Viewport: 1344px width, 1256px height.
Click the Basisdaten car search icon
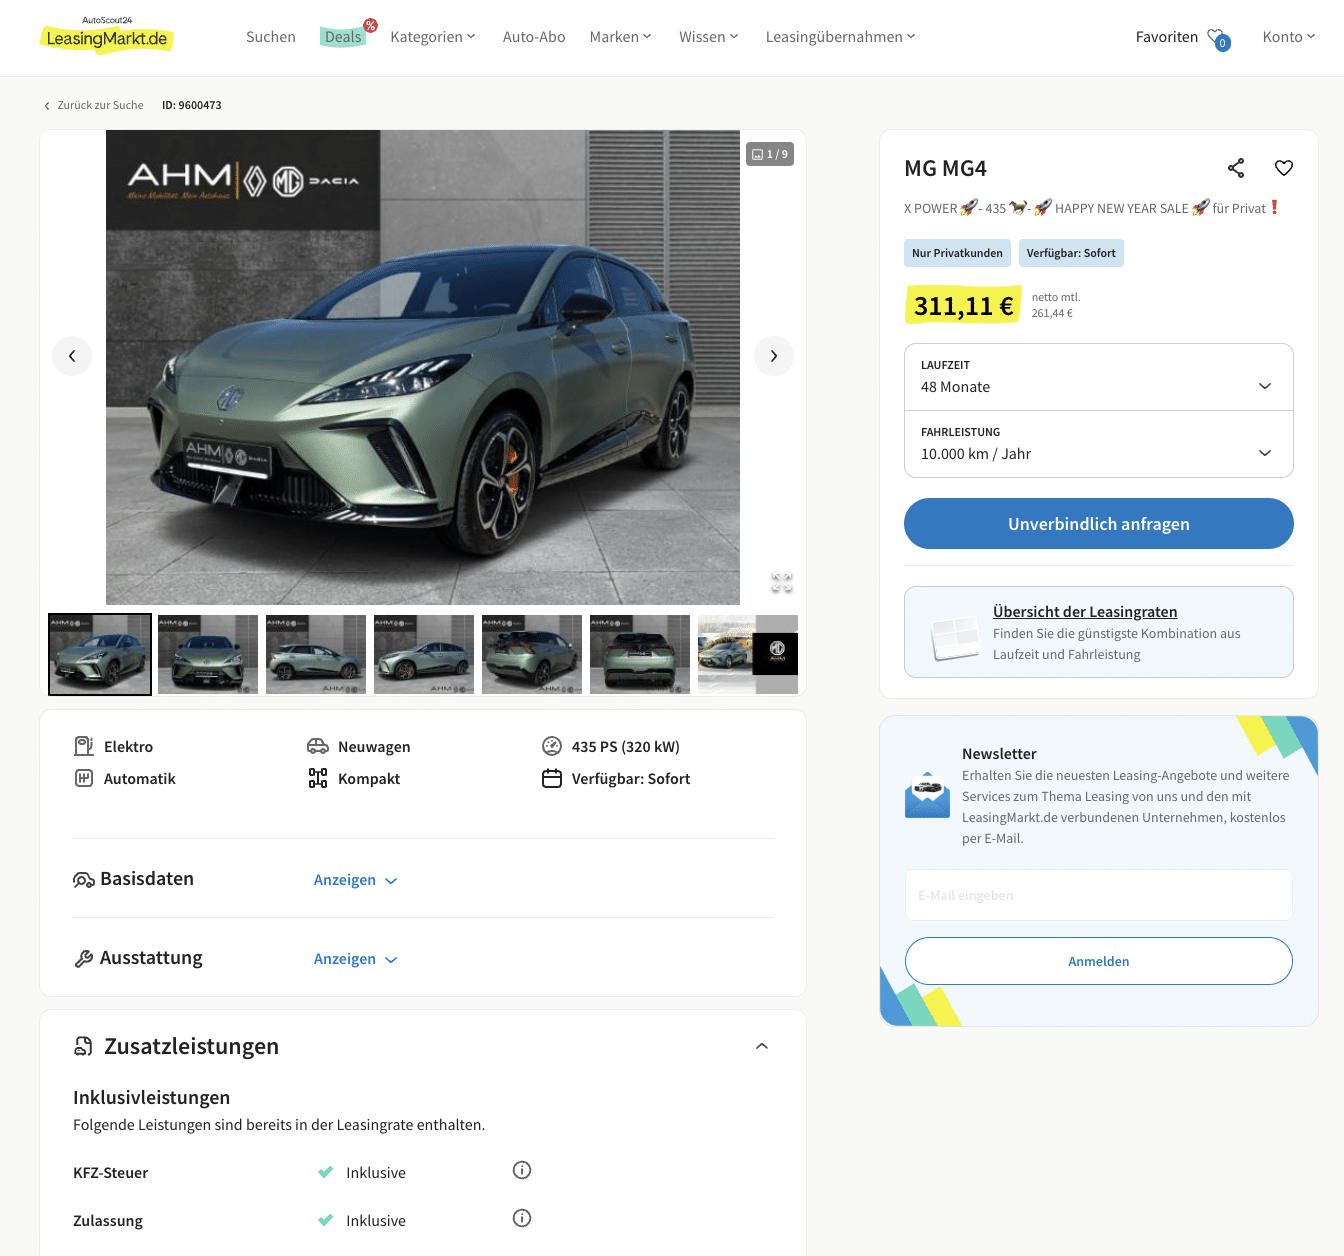(x=84, y=880)
